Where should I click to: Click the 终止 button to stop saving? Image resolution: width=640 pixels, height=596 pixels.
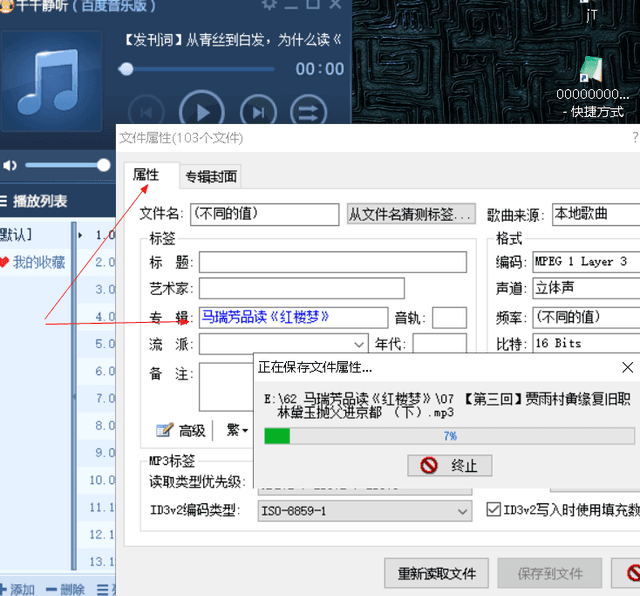449,465
